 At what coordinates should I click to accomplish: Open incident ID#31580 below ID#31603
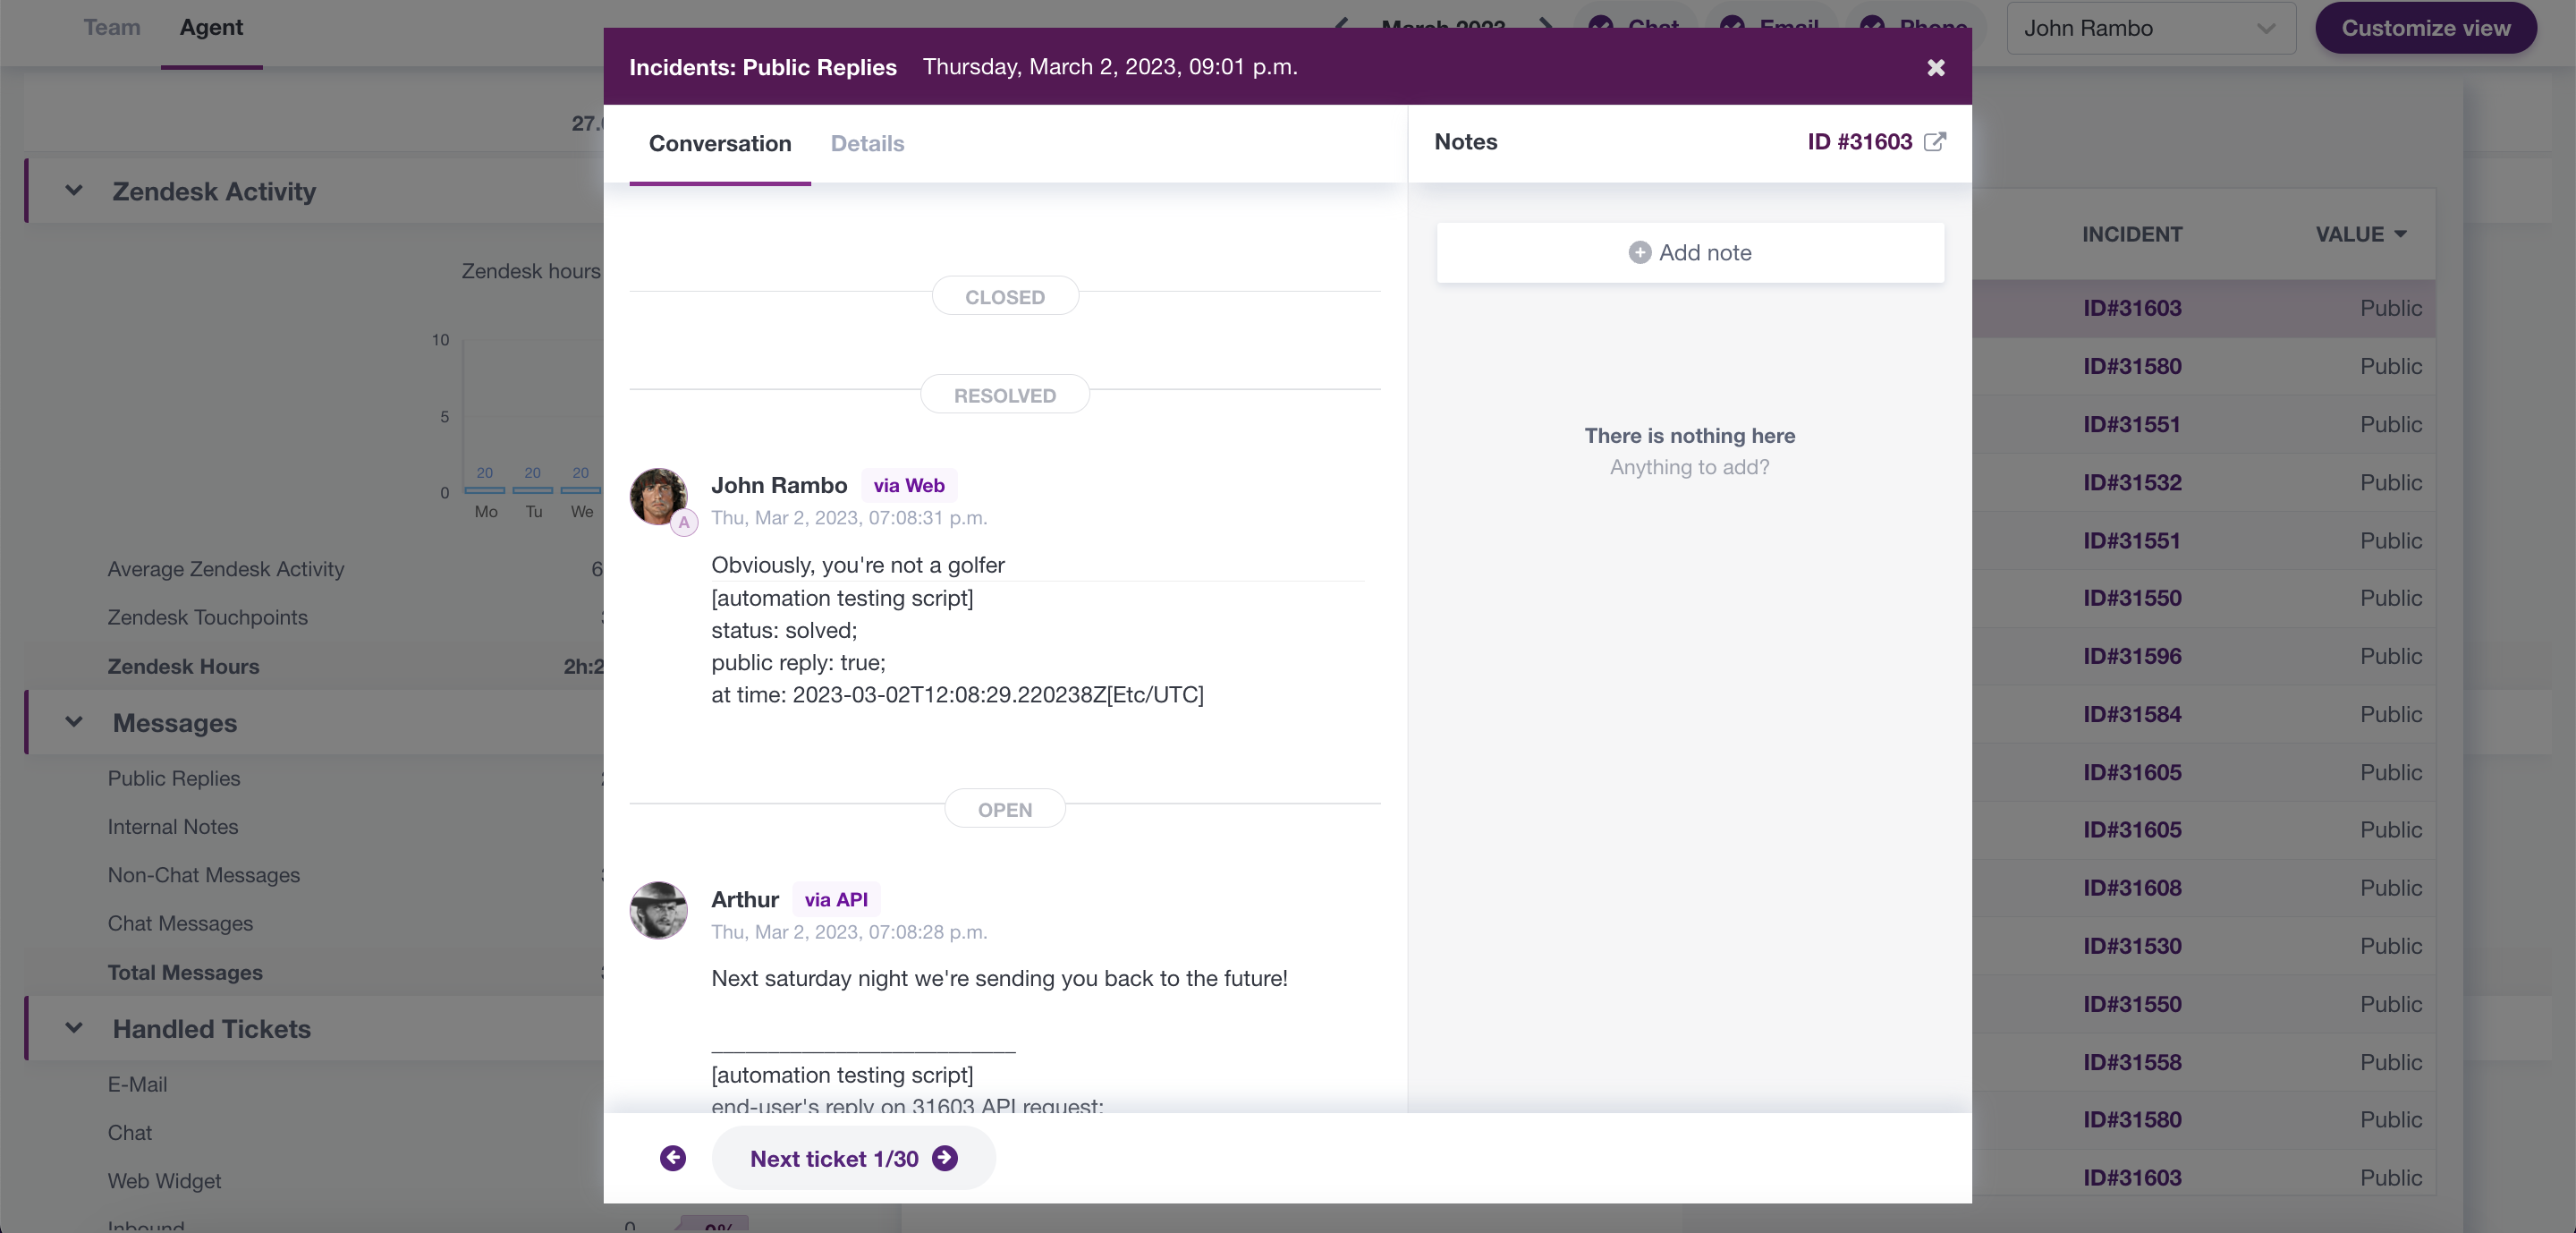pos(2132,367)
